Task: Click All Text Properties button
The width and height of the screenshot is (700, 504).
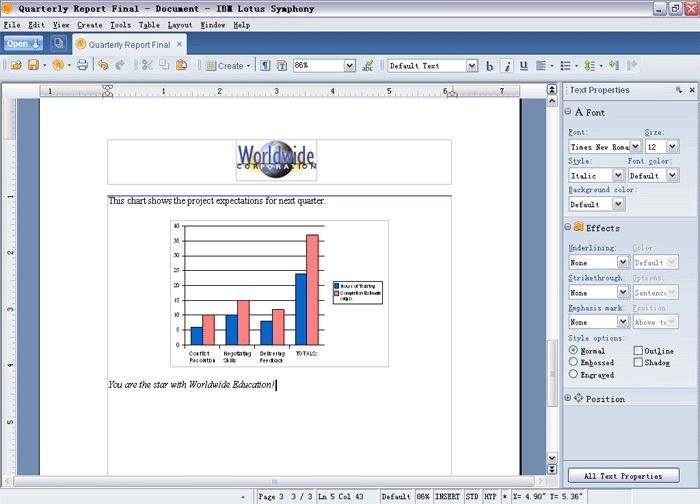Action: 623,476
